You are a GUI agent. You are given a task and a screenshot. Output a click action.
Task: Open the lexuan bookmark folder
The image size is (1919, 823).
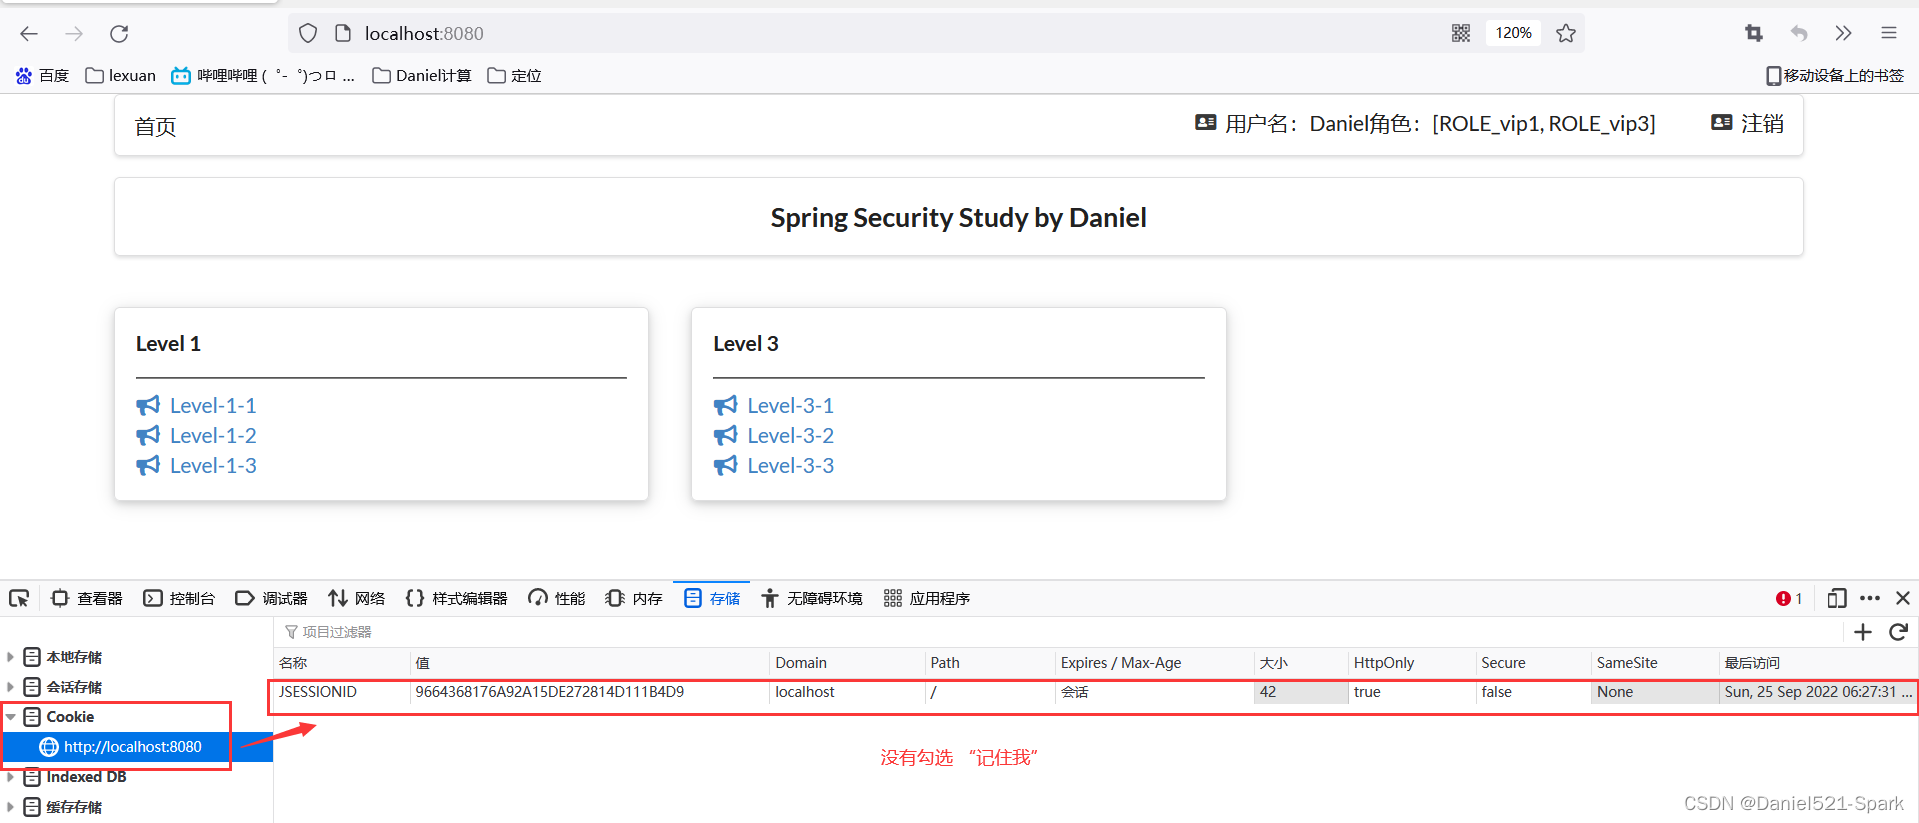(x=121, y=75)
